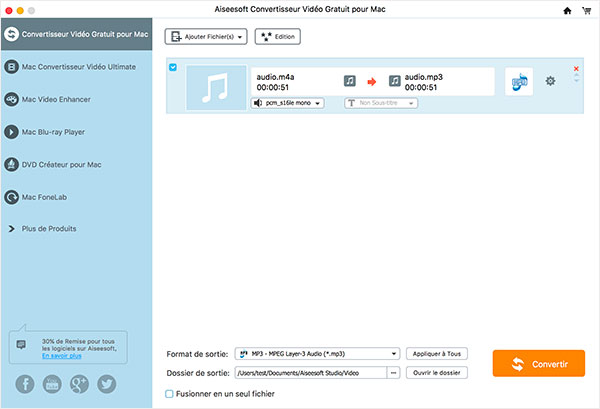This screenshot has width=600, height=409.
Task: Select Mac Blu-ray Player in sidebar
Action: tap(53, 131)
